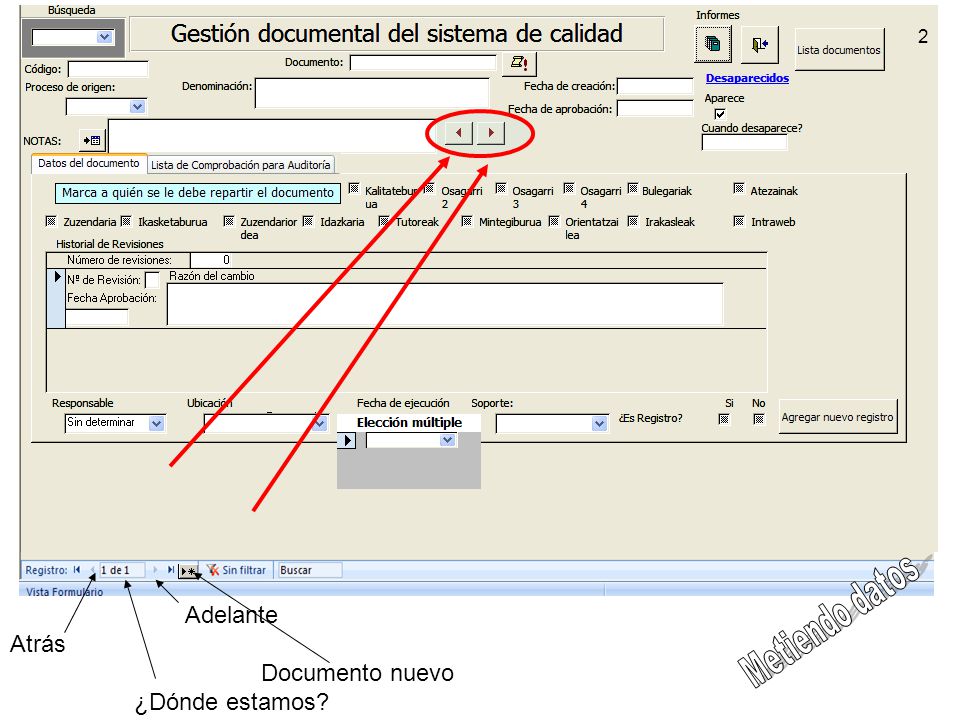960x720 pixels.
Task: Open the Desaparecidos link
Action: pos(747,78)
